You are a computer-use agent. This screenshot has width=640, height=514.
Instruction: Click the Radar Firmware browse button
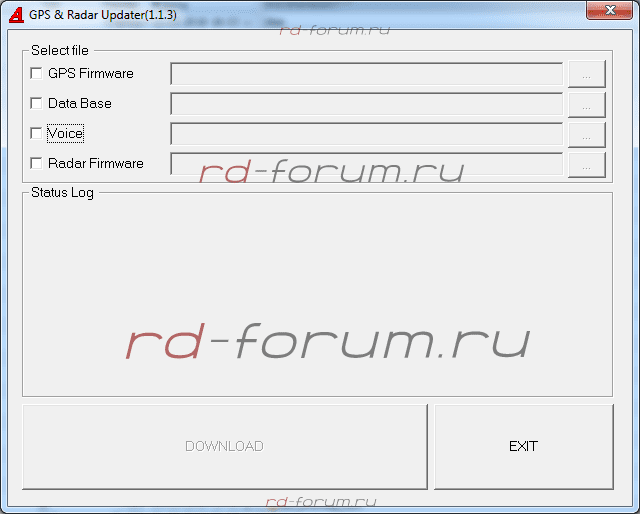coord(587,164)
